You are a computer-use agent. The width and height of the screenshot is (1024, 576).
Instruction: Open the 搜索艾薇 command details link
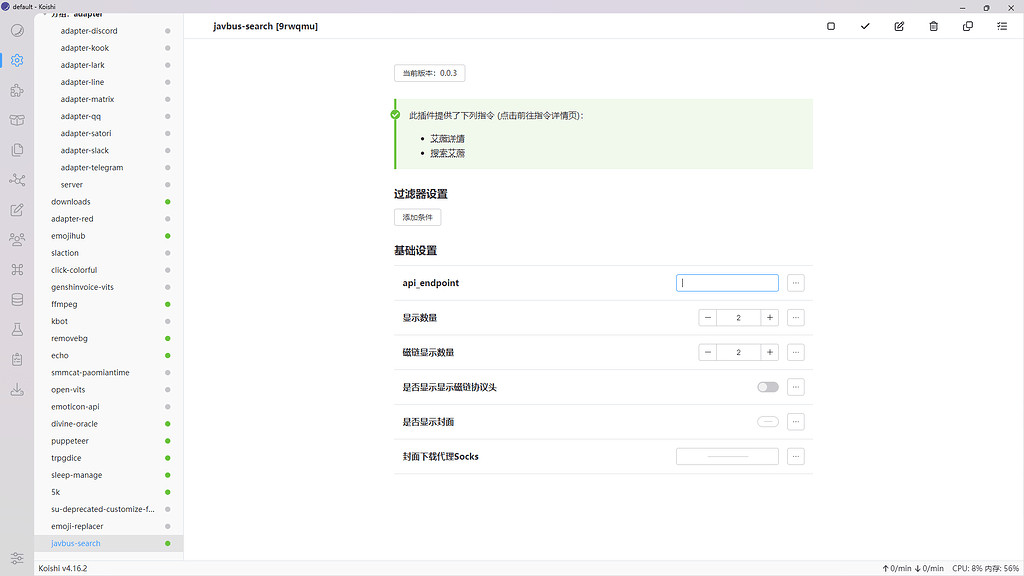(447, 152)
